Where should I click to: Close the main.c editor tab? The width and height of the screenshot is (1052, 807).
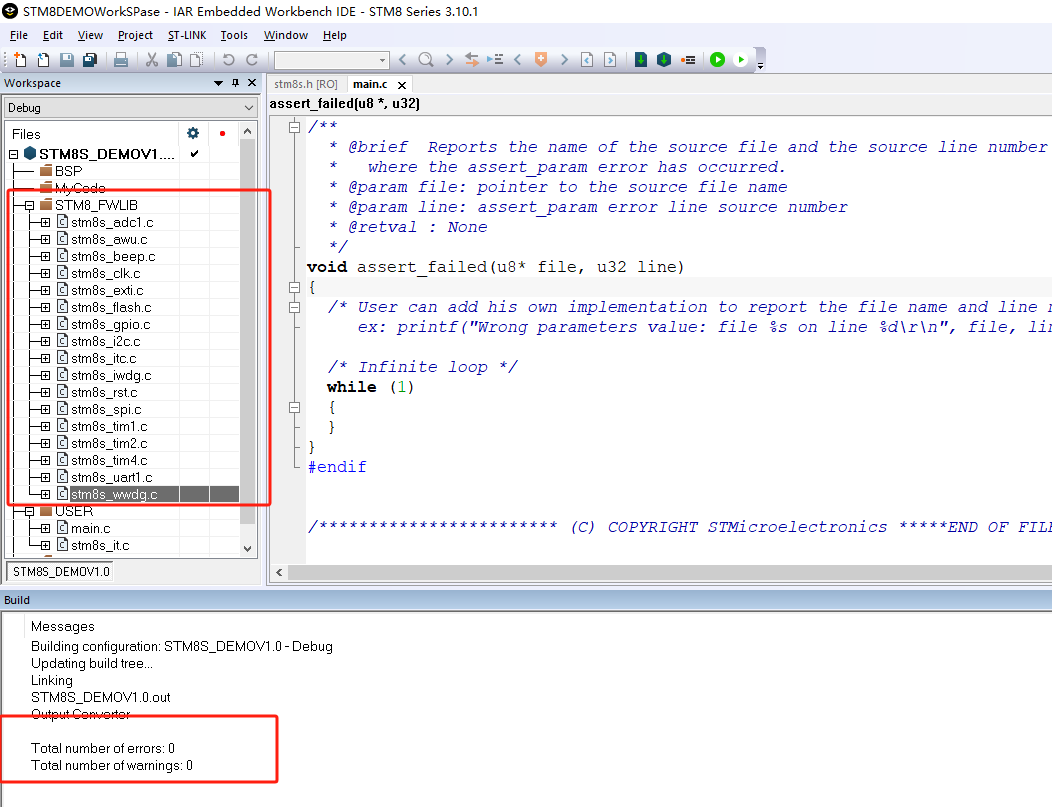[x=402, y=85]
